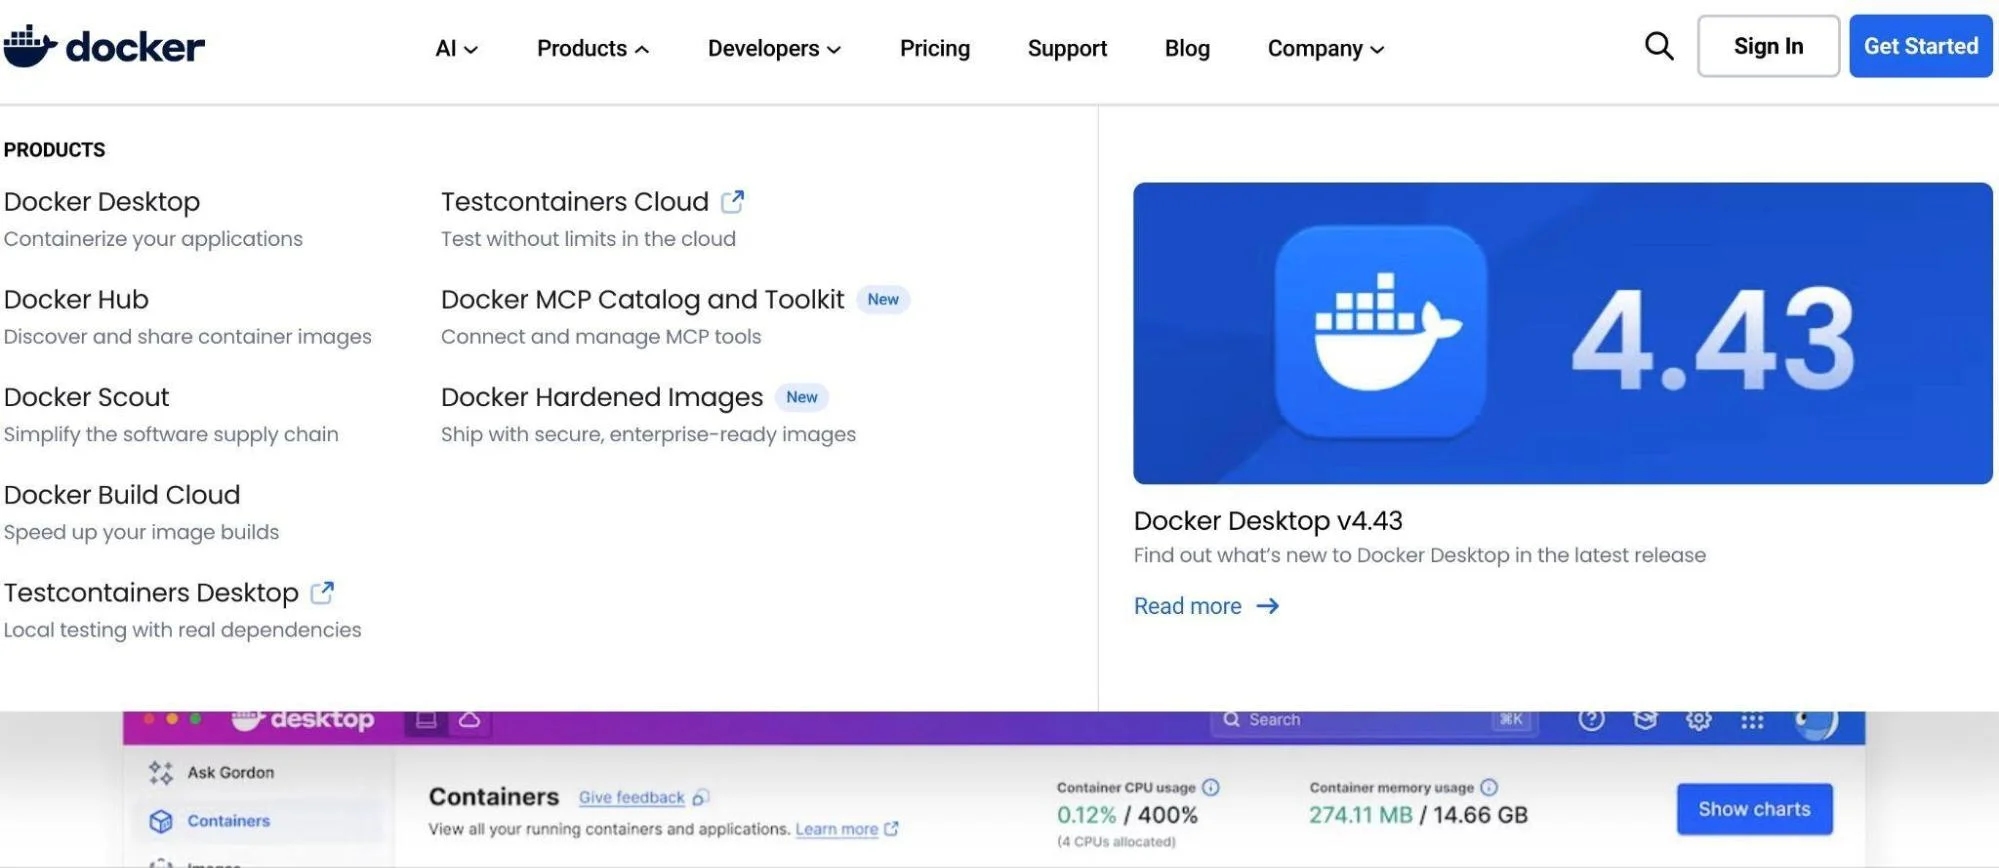Open the Docker Desktop 4.43 banner image
The height and width of the screenshot is (868, 1999).
coord(1563,333)
